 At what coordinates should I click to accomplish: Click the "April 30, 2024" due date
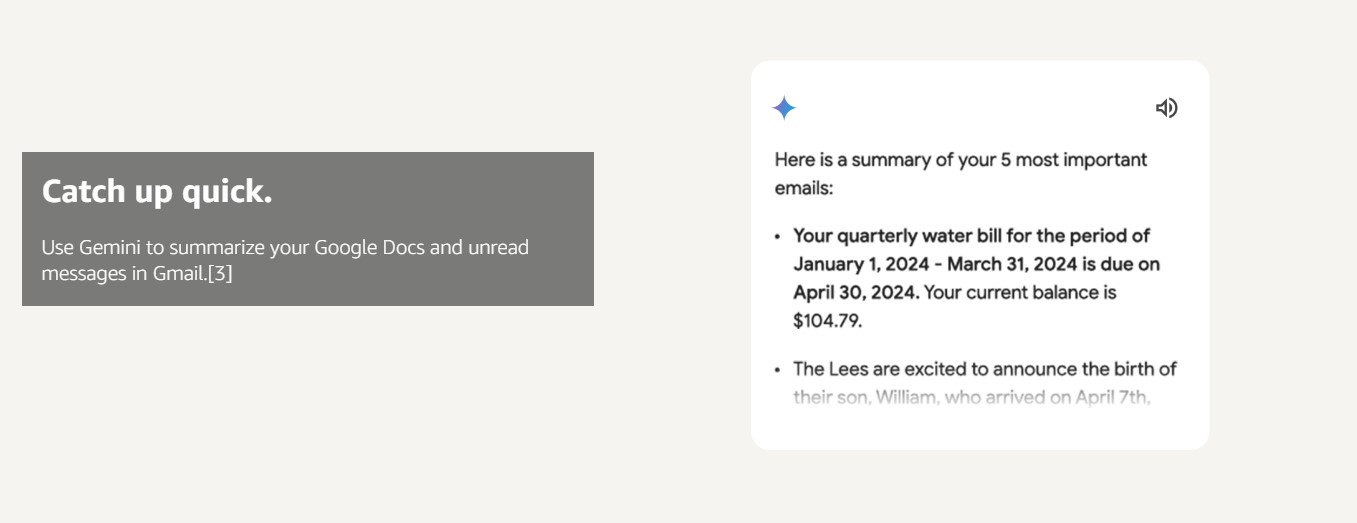pyautogui.click(x=855, y=293)
